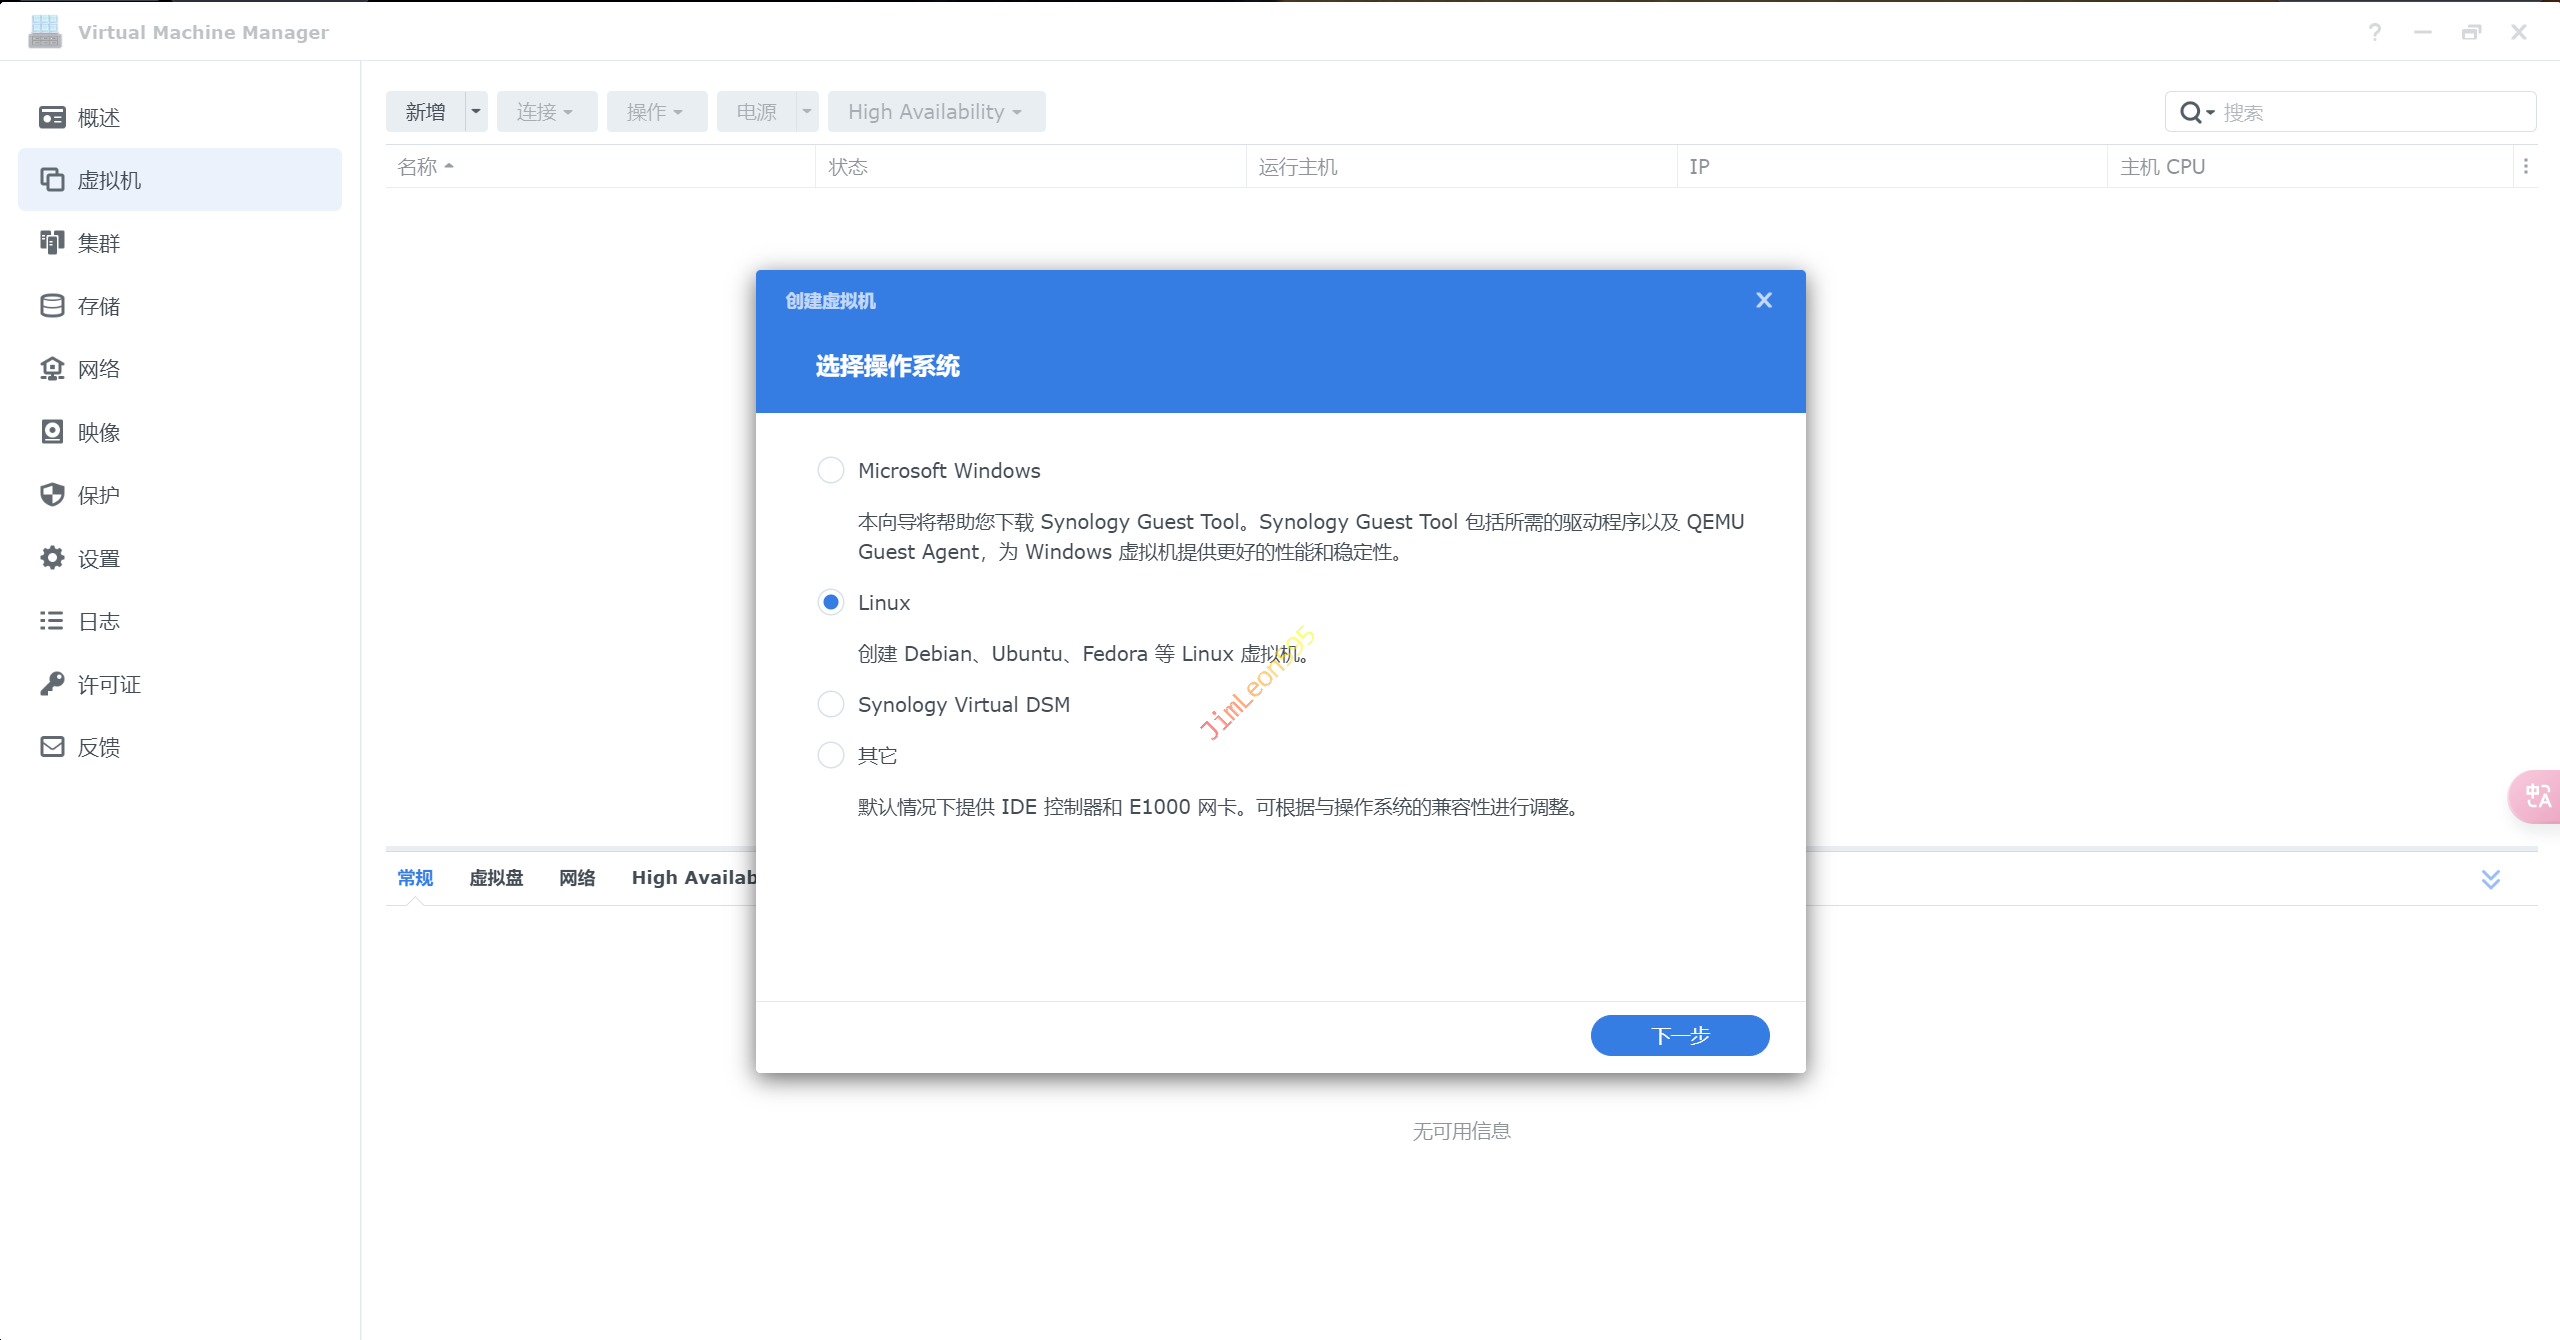The width and height of the screenshot is (2560, 1340).
Task: Click the 下一步 next button
Action: coord(1679,1035)
